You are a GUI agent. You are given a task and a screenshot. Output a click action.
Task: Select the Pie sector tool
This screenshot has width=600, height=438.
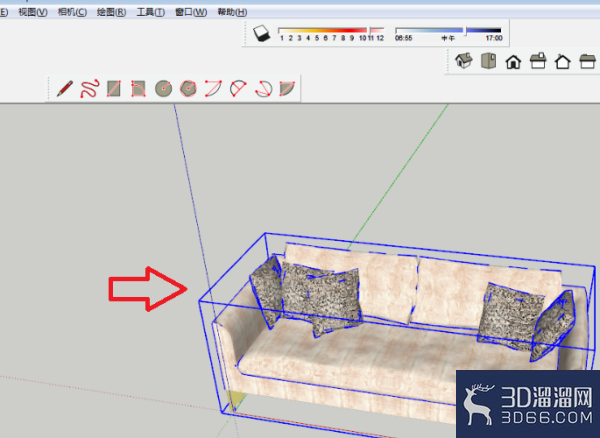(x=287, y=88)
